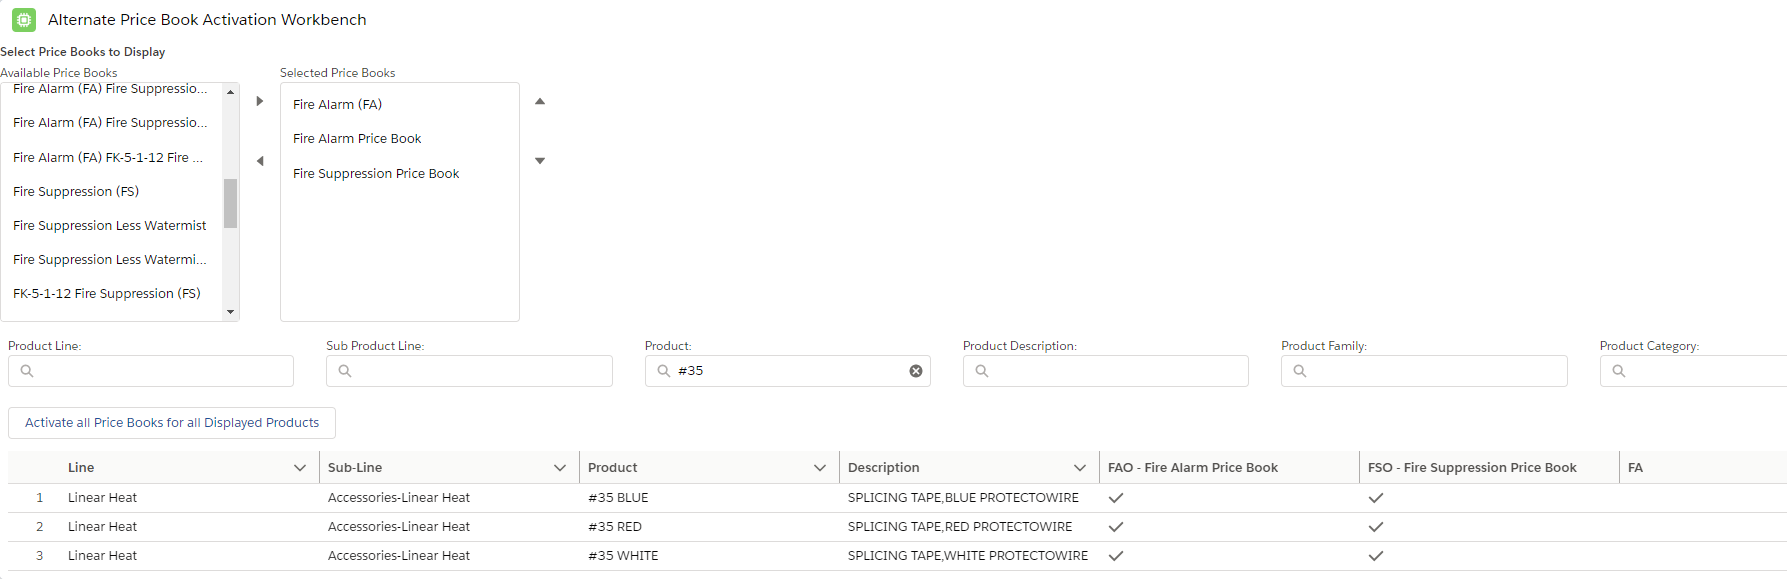Viewport: 1787px width, 579px height.
Task: Move selection to Selected Price Books (right arrow)
Action: pos(260,101)
